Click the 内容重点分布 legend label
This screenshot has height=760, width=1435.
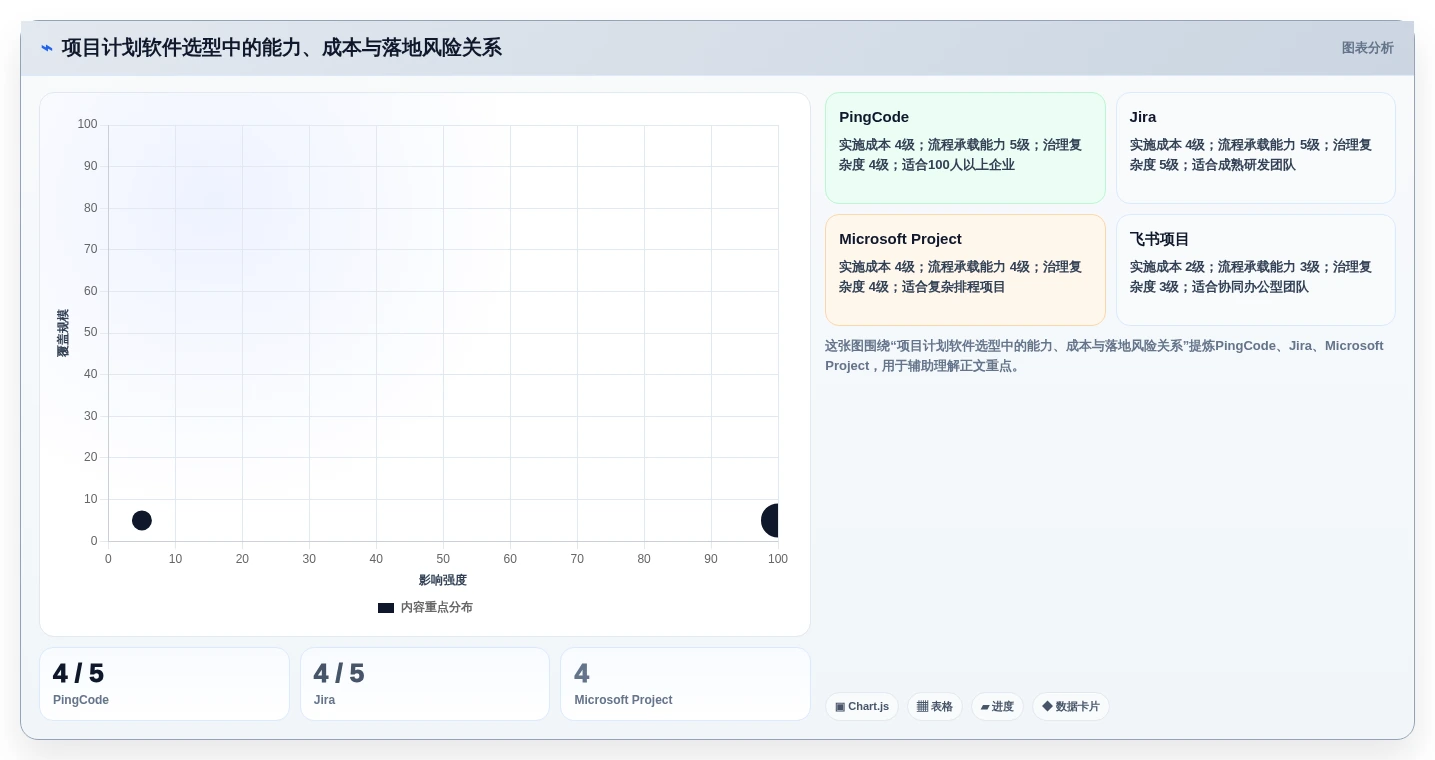click(x=437, y=608)
